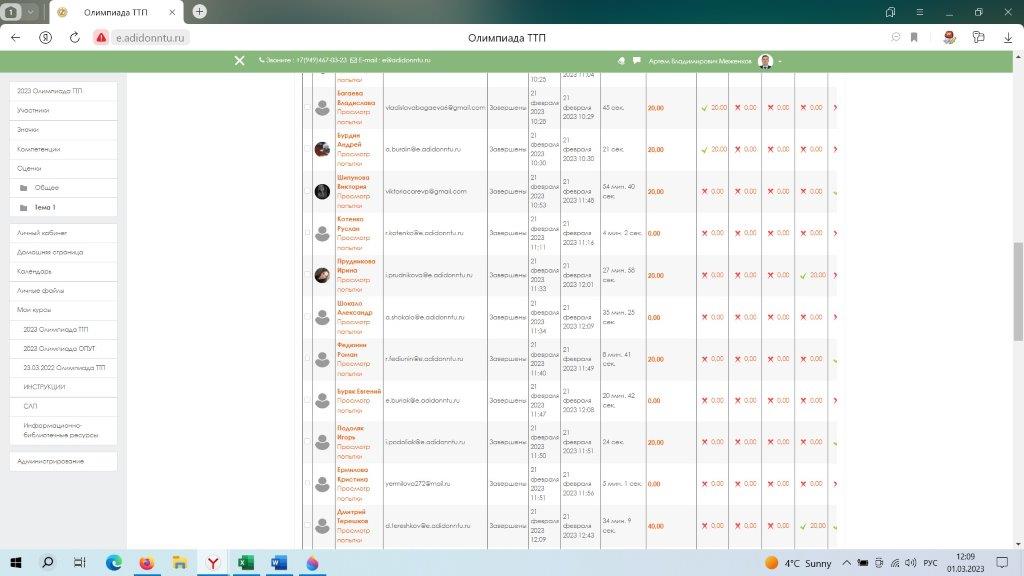Open the browser hamburger menu

point(920,12)
